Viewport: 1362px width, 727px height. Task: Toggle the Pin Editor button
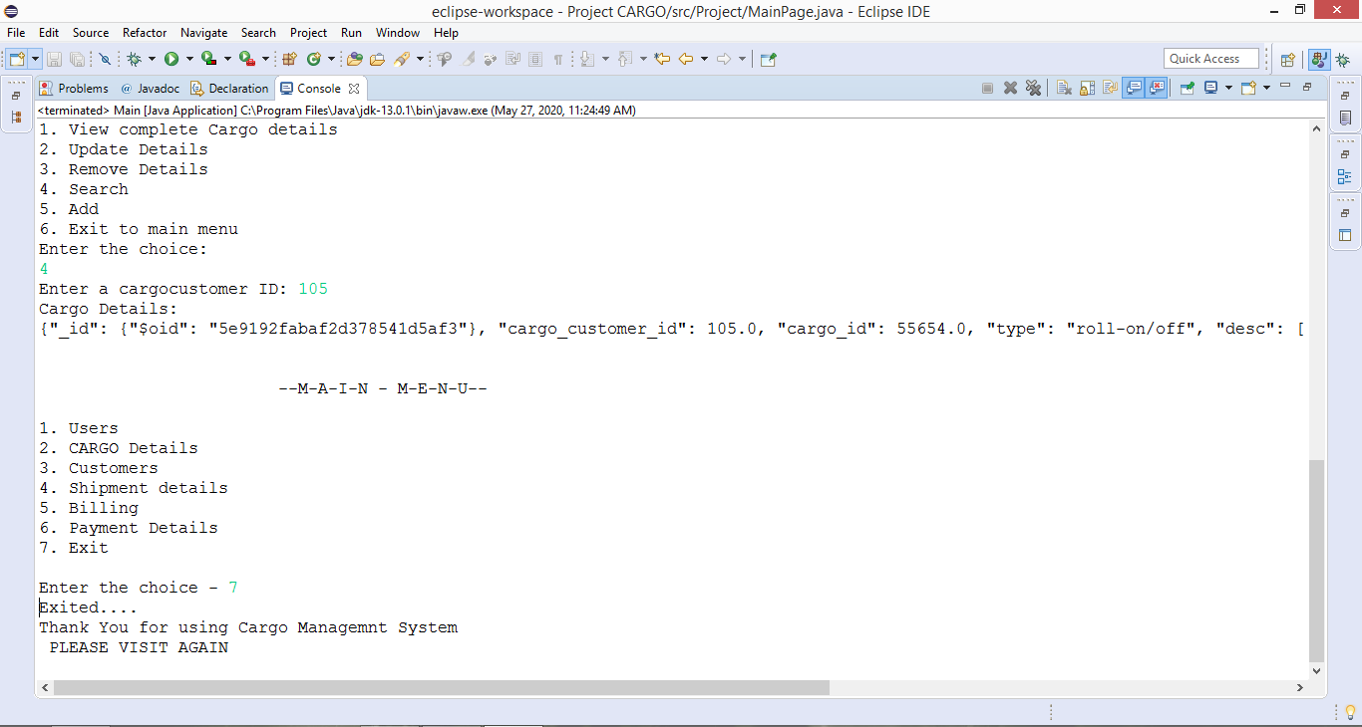(x=767, y=59)
